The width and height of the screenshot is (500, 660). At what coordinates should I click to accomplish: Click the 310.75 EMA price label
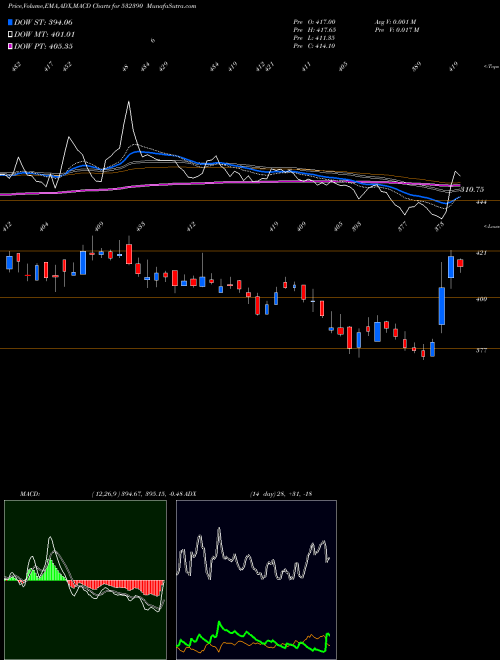click(473, 190)
